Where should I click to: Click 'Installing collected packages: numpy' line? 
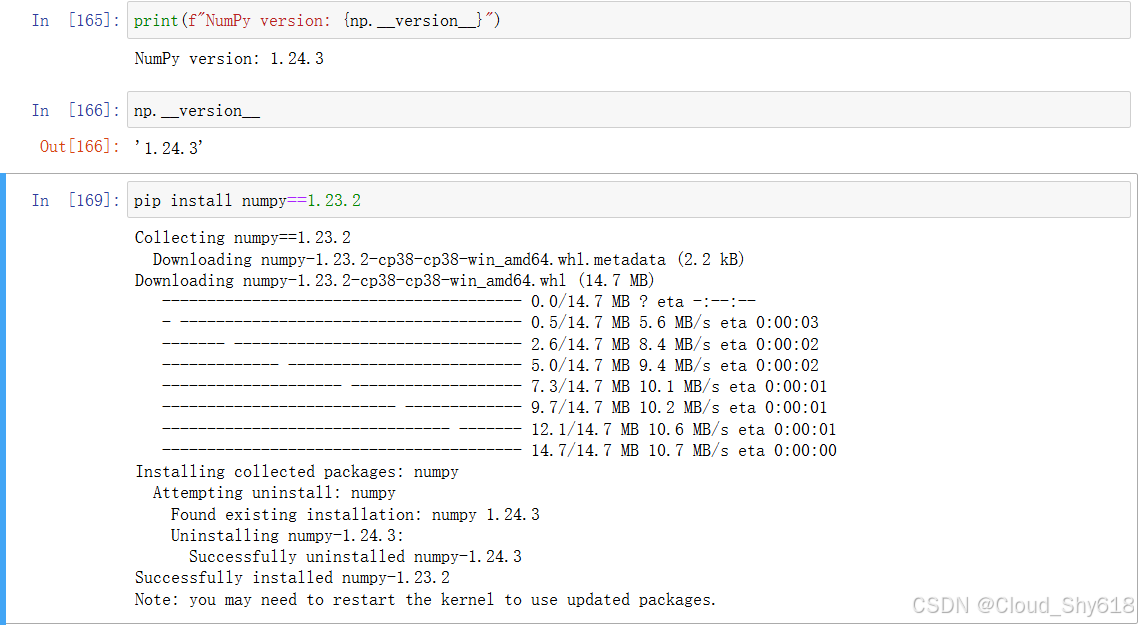tap(297, 472)
